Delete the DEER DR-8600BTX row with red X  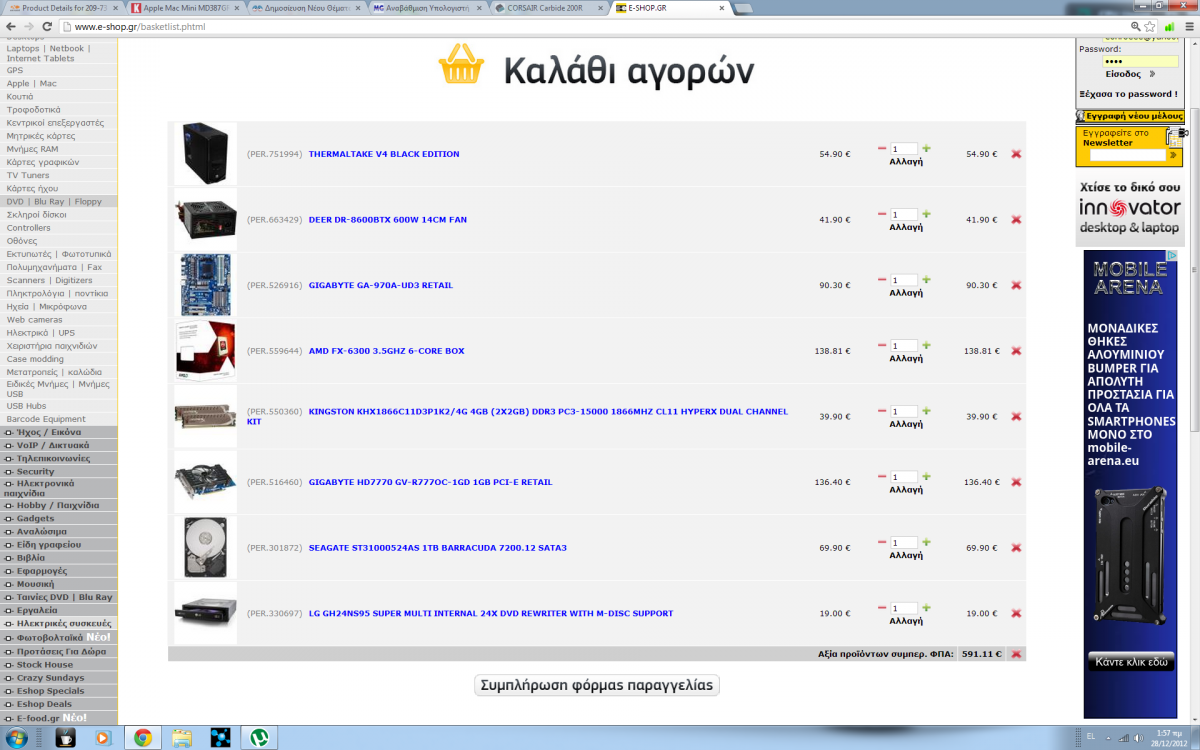pos(1016,220)
